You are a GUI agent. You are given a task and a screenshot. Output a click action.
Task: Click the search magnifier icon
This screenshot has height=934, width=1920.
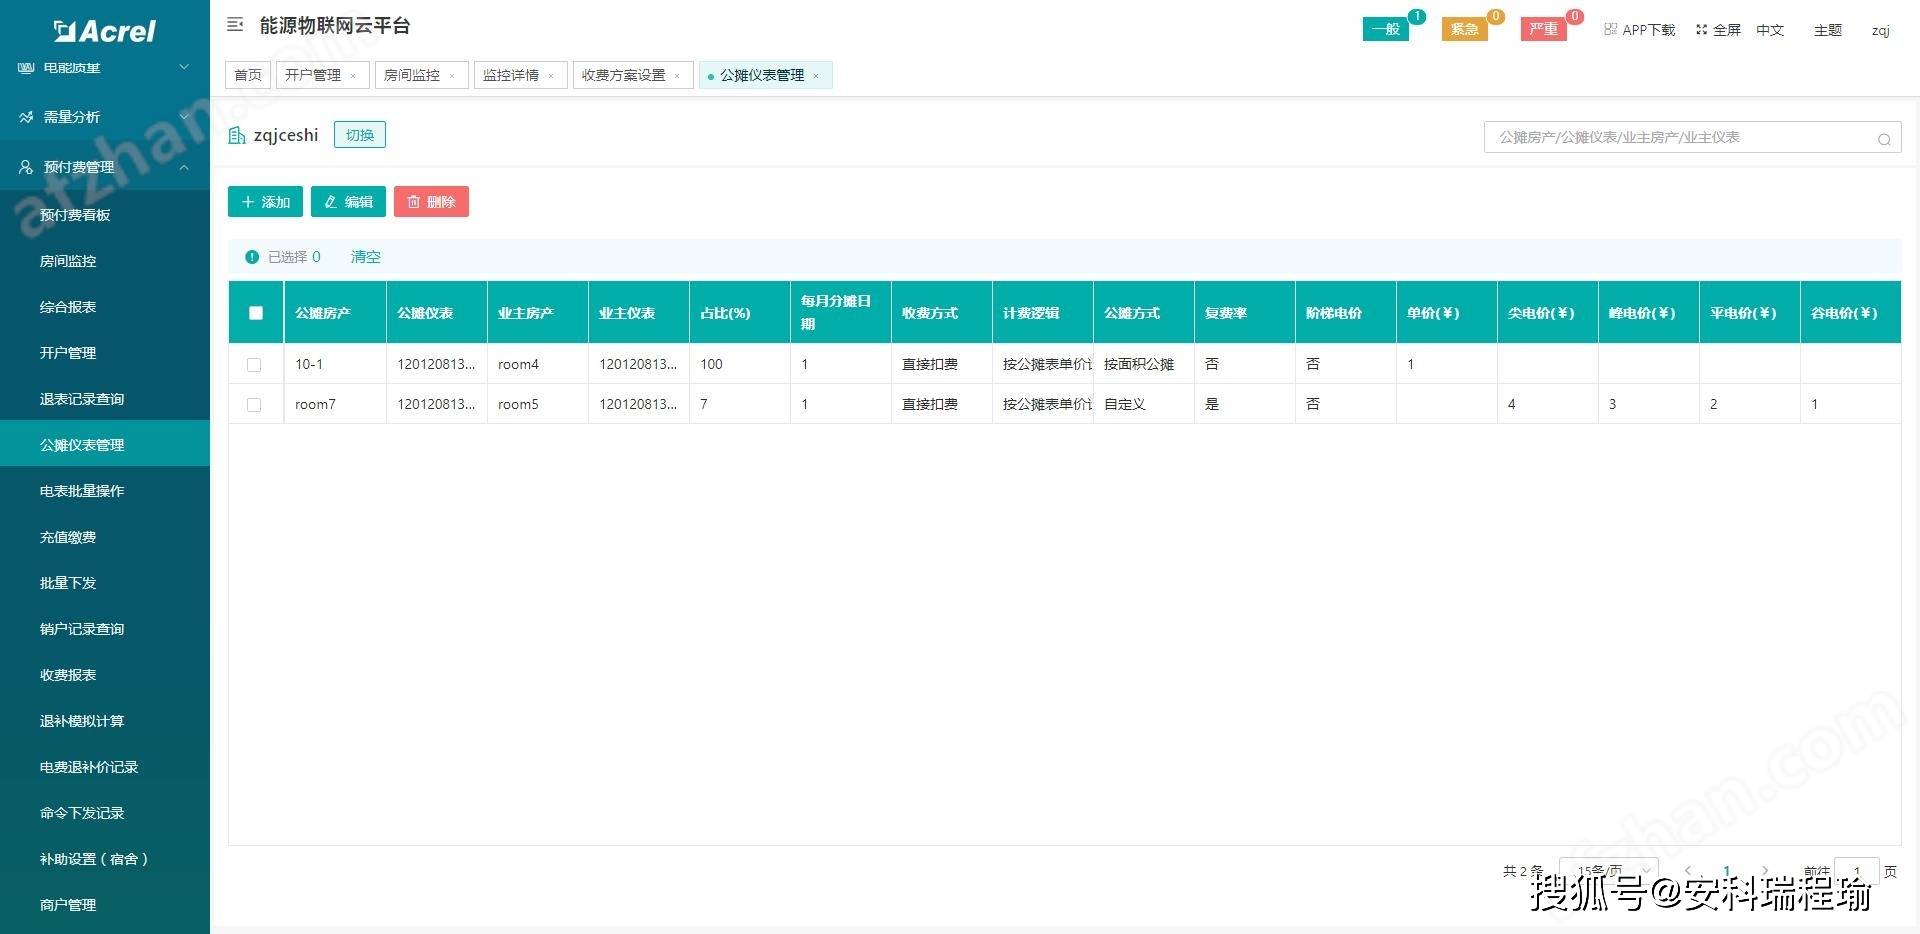tap(1884, 139)
